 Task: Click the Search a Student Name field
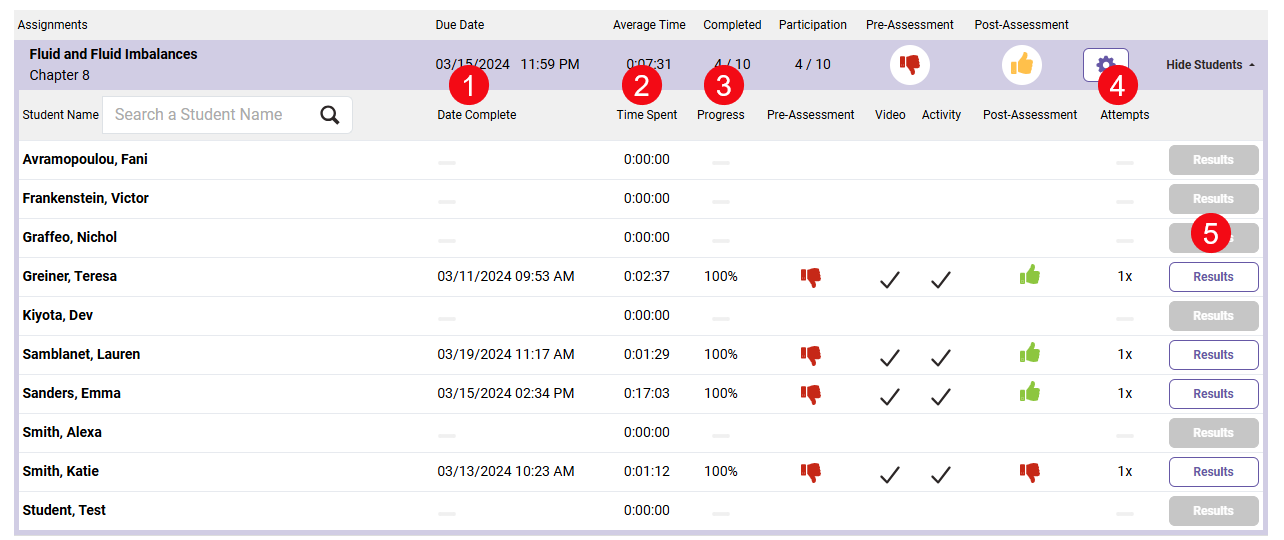(x=228, y=115)
